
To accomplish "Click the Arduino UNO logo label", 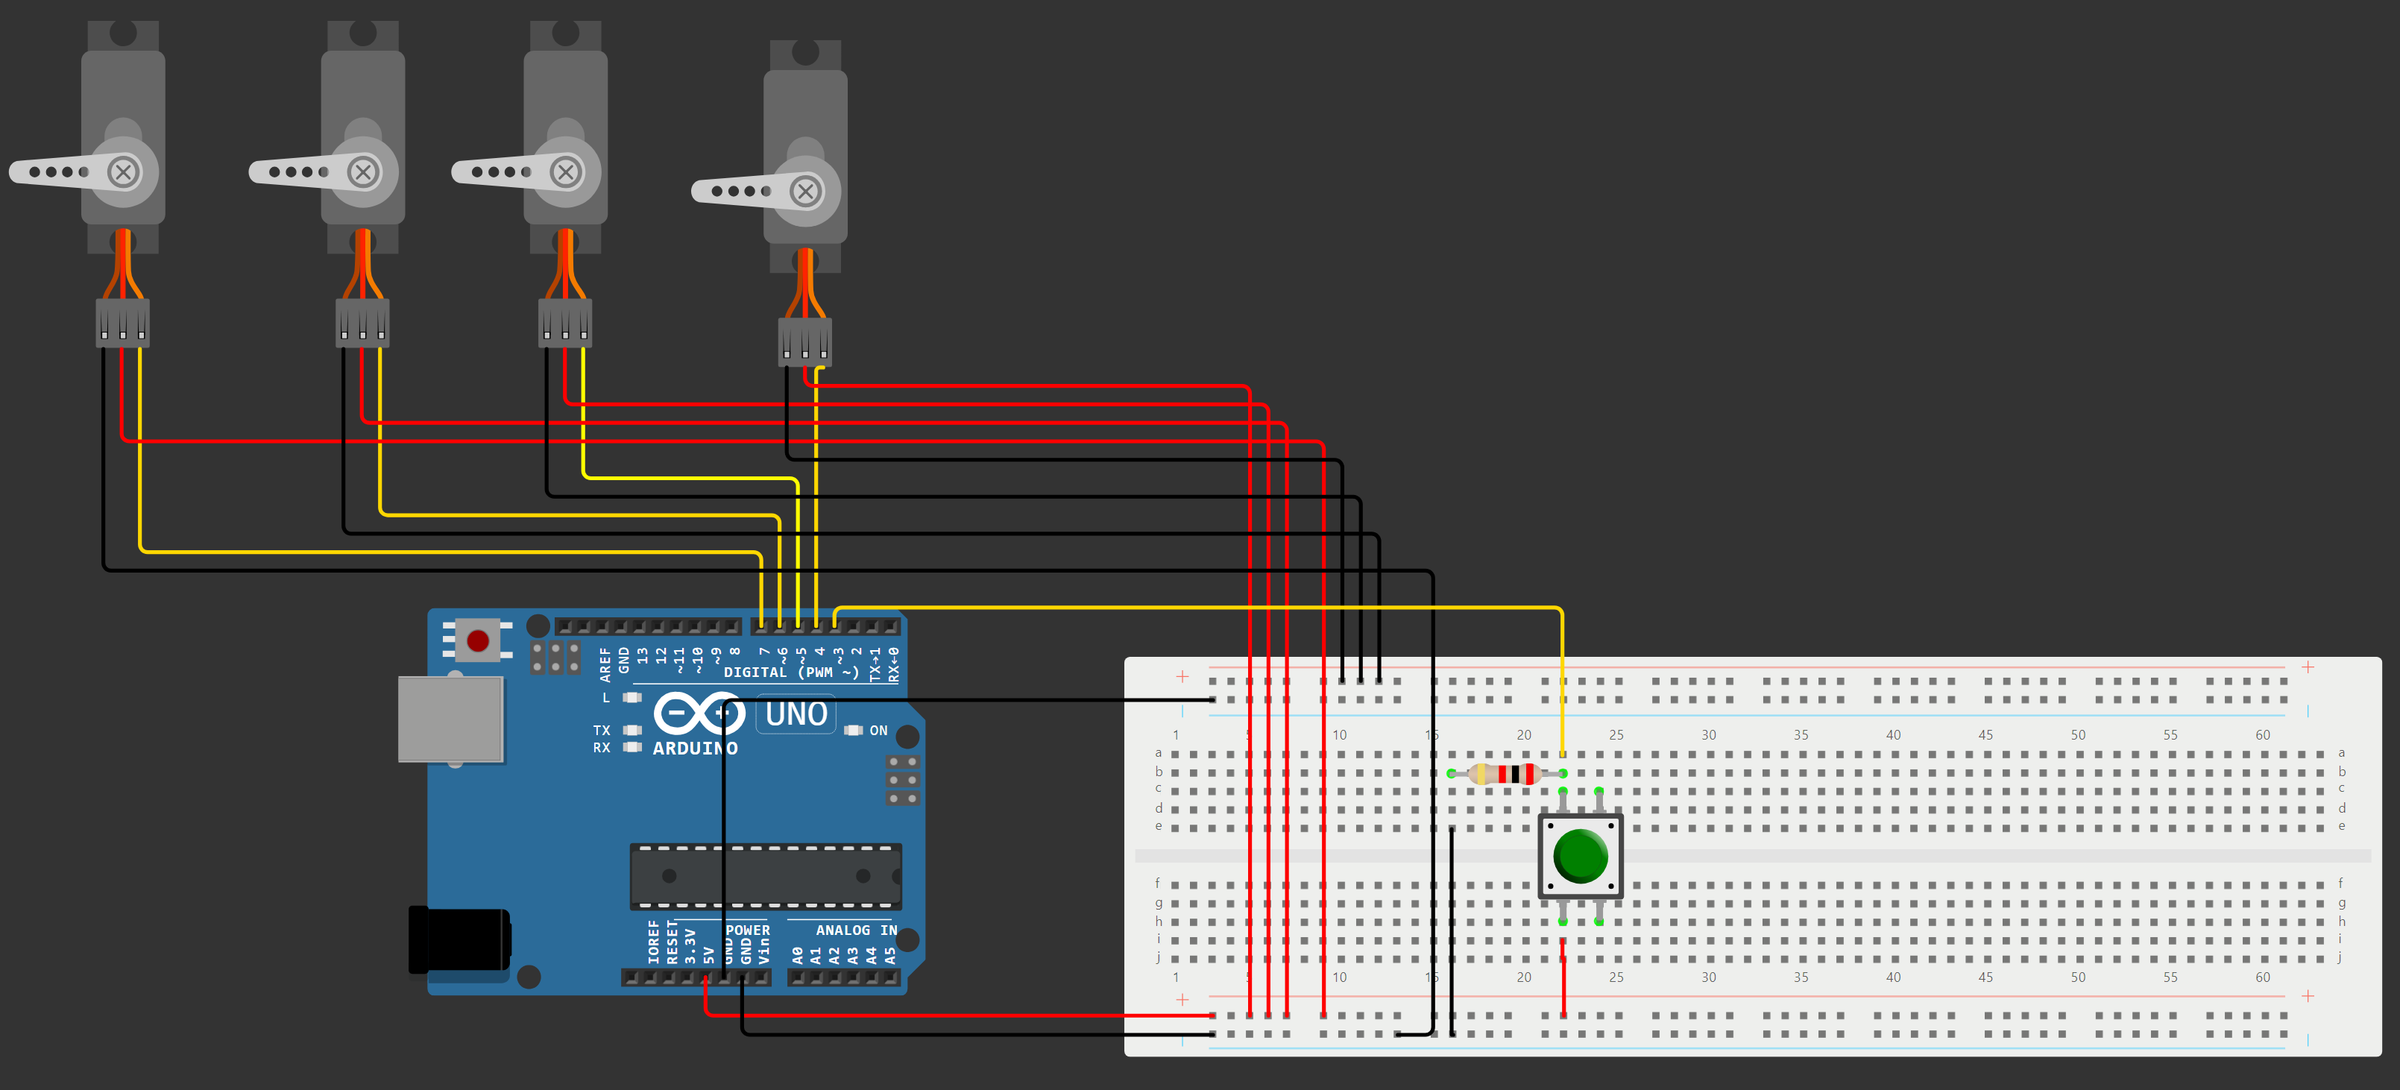I will pos(795,712).
